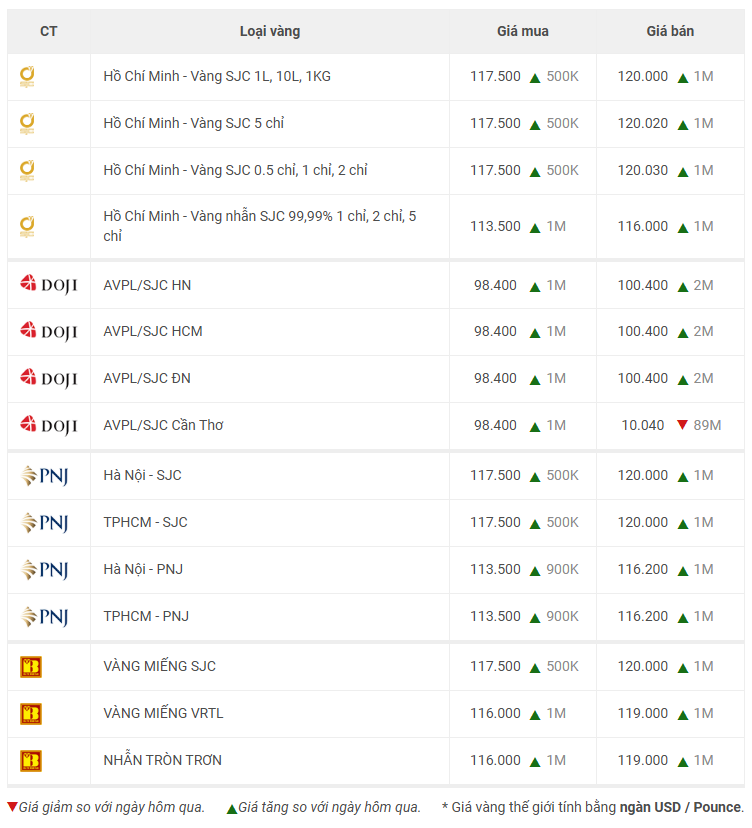Image resolution: width=752 pixels, height=828 pixels.
Task: Select 'Hồ Chí Minh - Vàng SJC 5 chỉ' text
Action: pyautogui.click(x=194, y=124)
